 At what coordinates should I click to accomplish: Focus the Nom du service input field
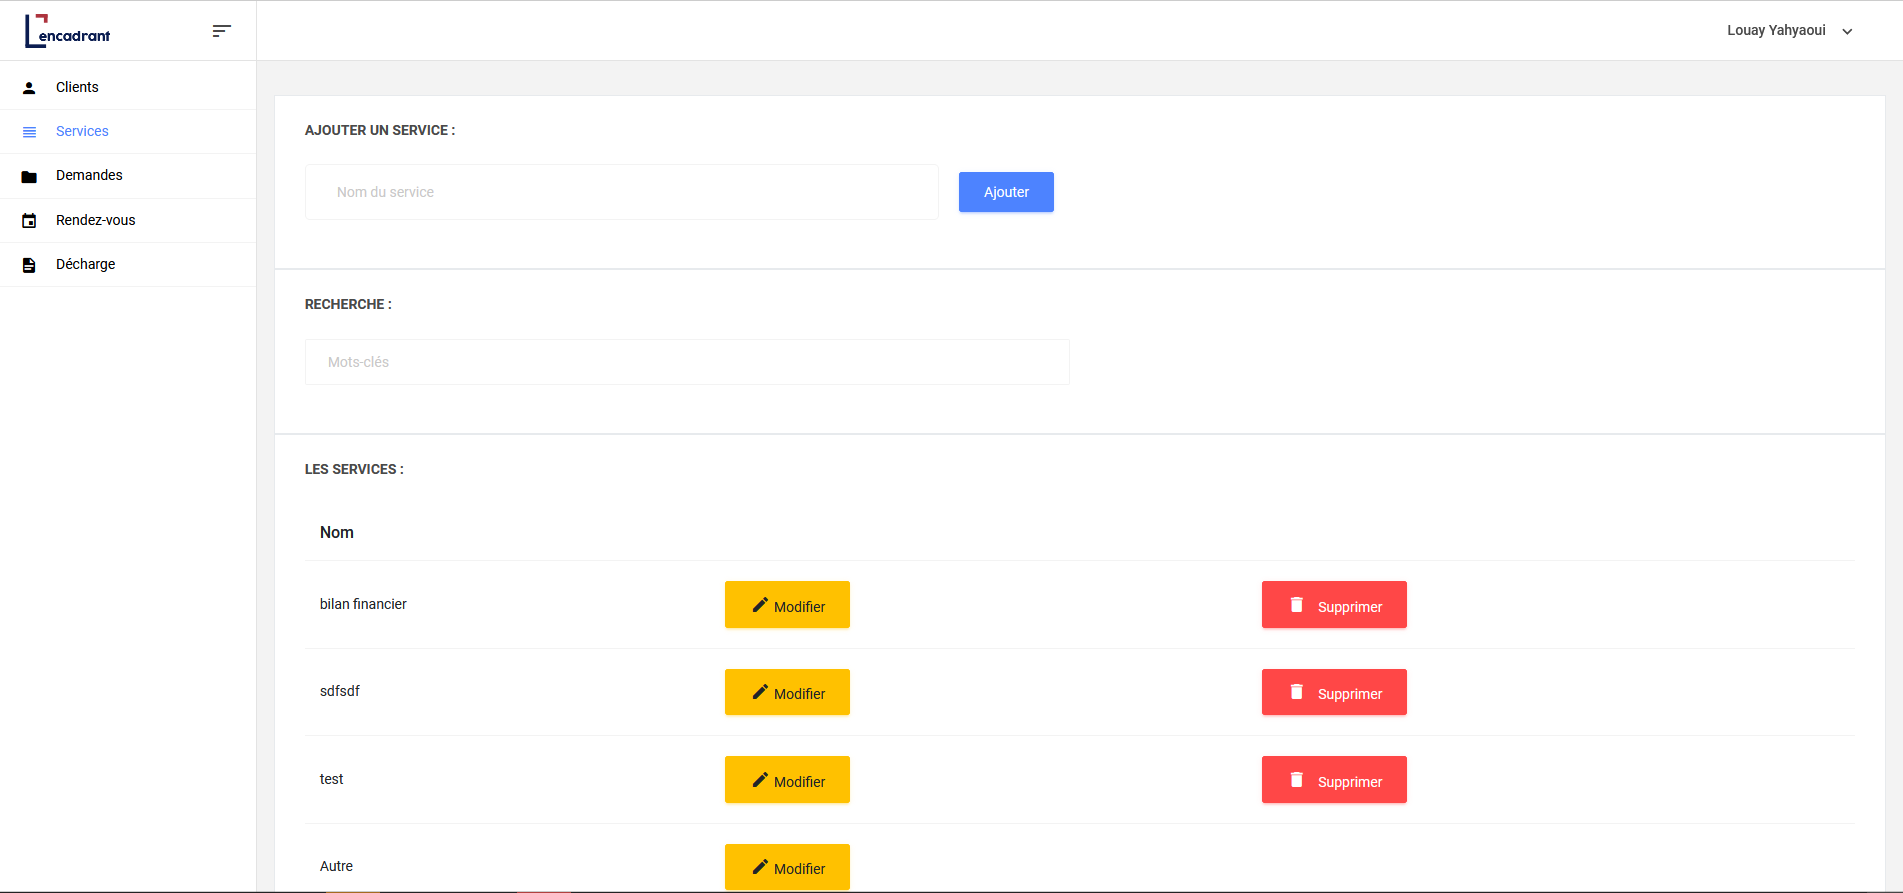point(622,192)
